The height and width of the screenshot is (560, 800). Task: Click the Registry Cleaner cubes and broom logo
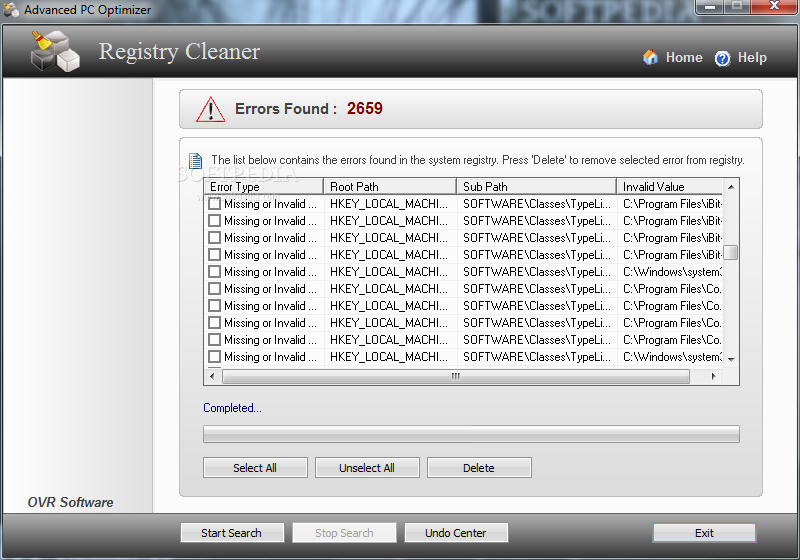pos(55,51)
